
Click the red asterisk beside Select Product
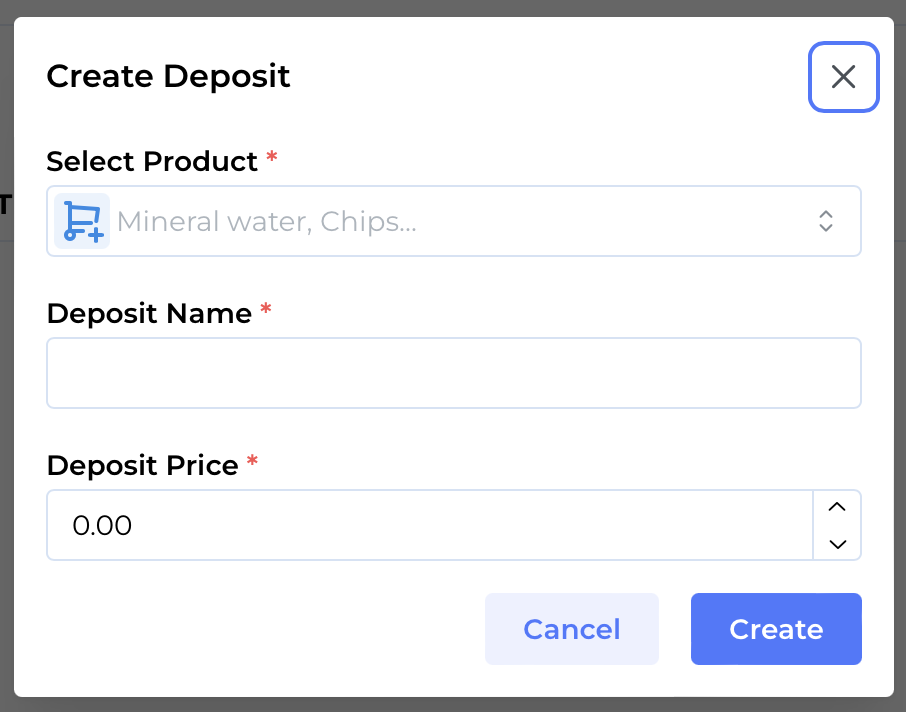[x=271, y=160]
